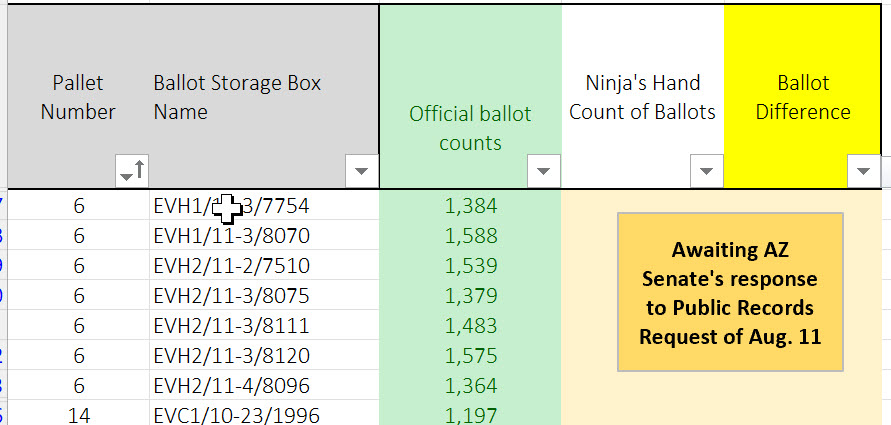Click box name EVH2/11-3/8075
Screen dimensions: 891x425
tap(231, 296)
